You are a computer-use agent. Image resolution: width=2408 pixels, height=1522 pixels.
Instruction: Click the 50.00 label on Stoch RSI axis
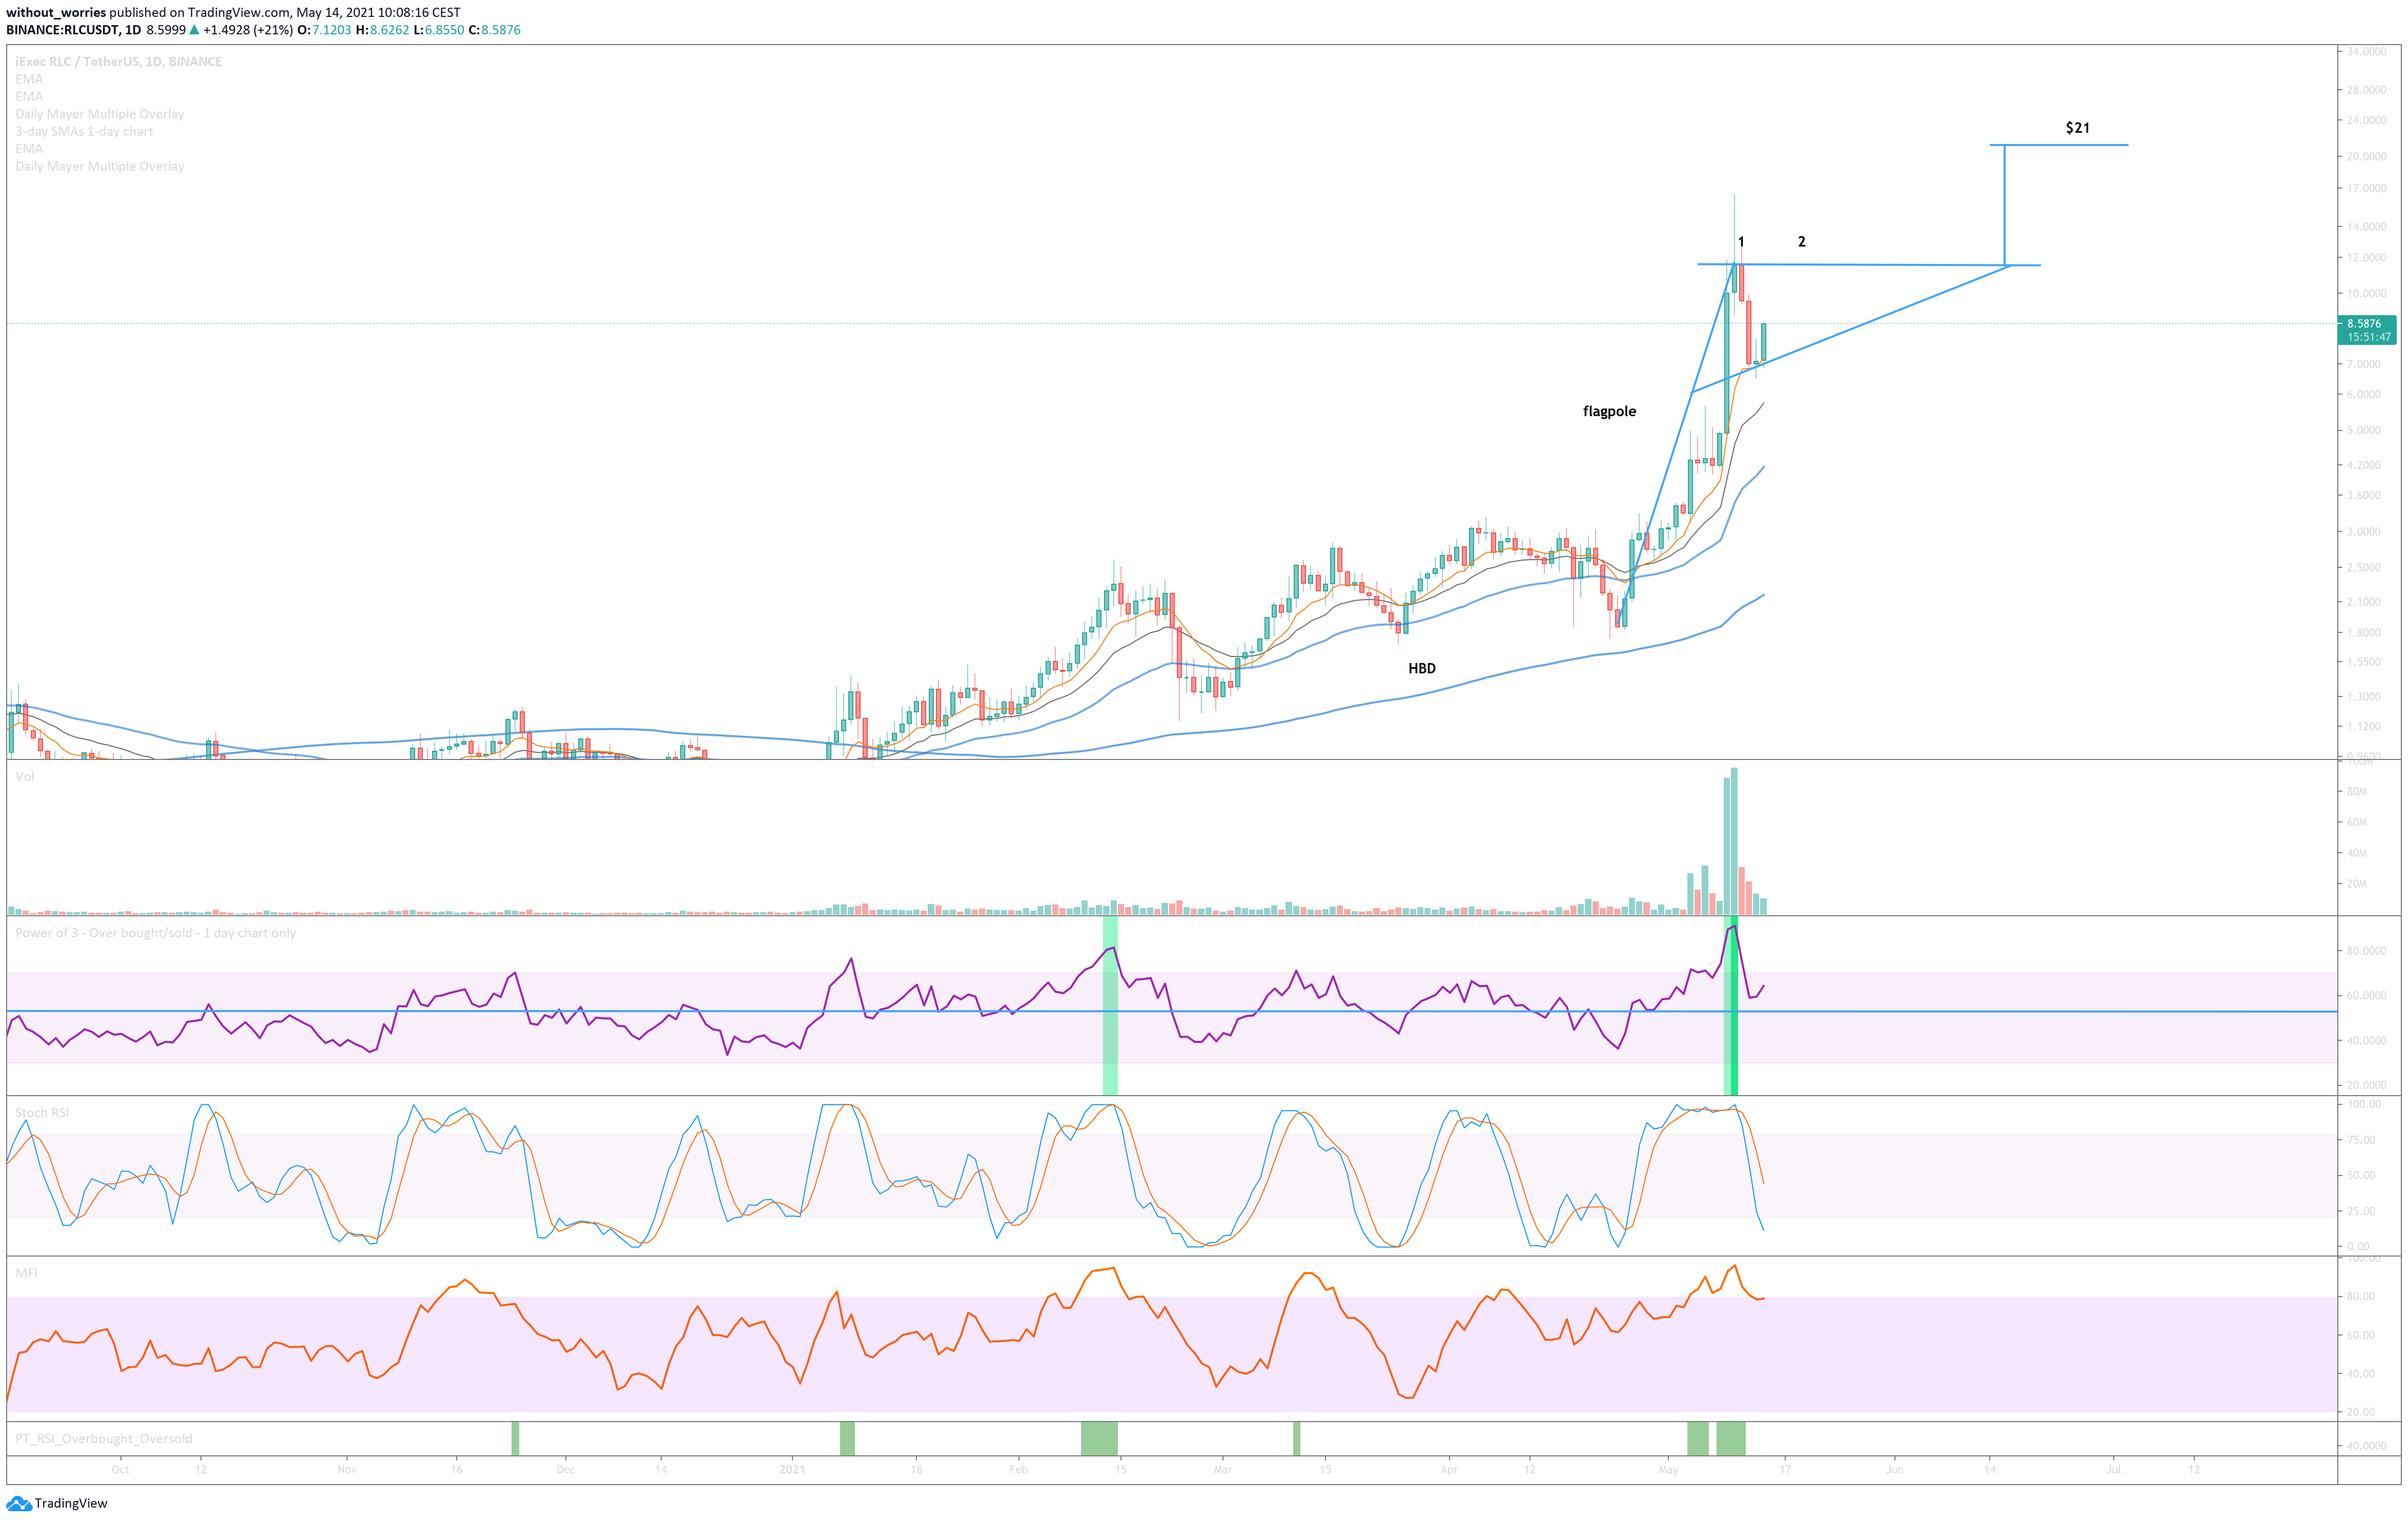[2361, 1176]
